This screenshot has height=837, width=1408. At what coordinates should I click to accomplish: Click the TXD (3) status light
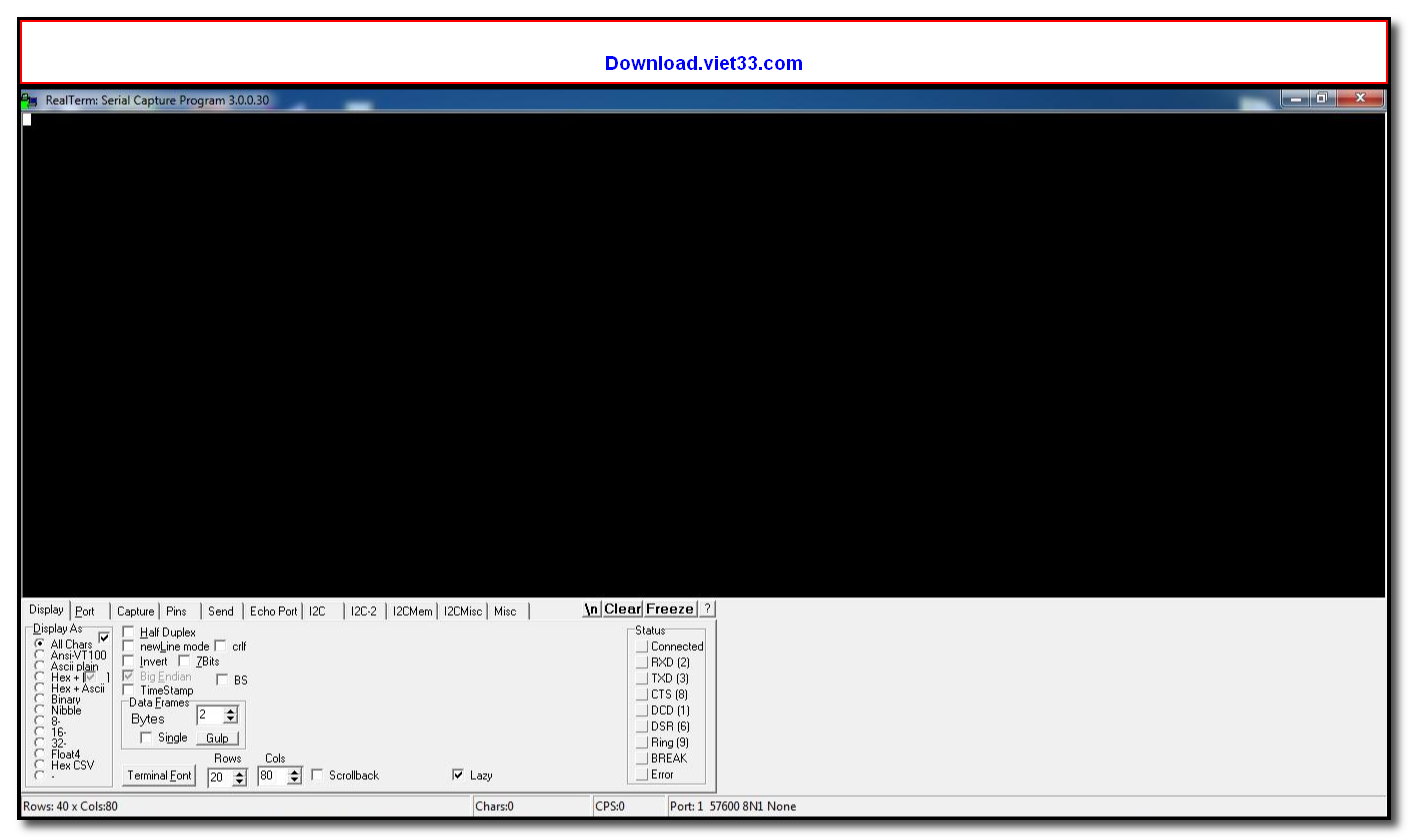(641, 678)
